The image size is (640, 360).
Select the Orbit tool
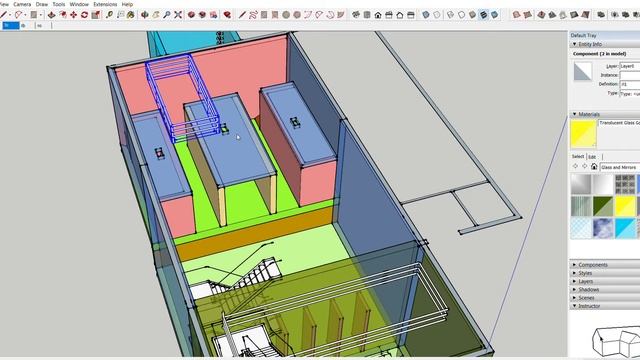144,15
